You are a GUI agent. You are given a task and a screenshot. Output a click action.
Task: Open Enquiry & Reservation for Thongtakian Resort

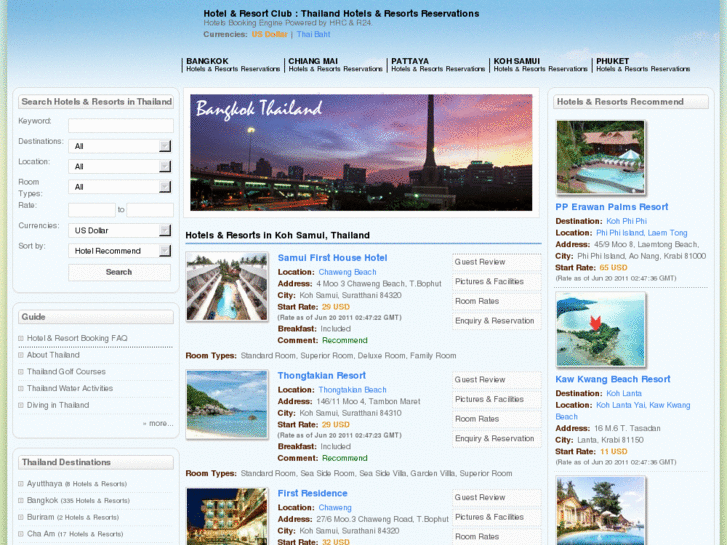coord(497,439)
